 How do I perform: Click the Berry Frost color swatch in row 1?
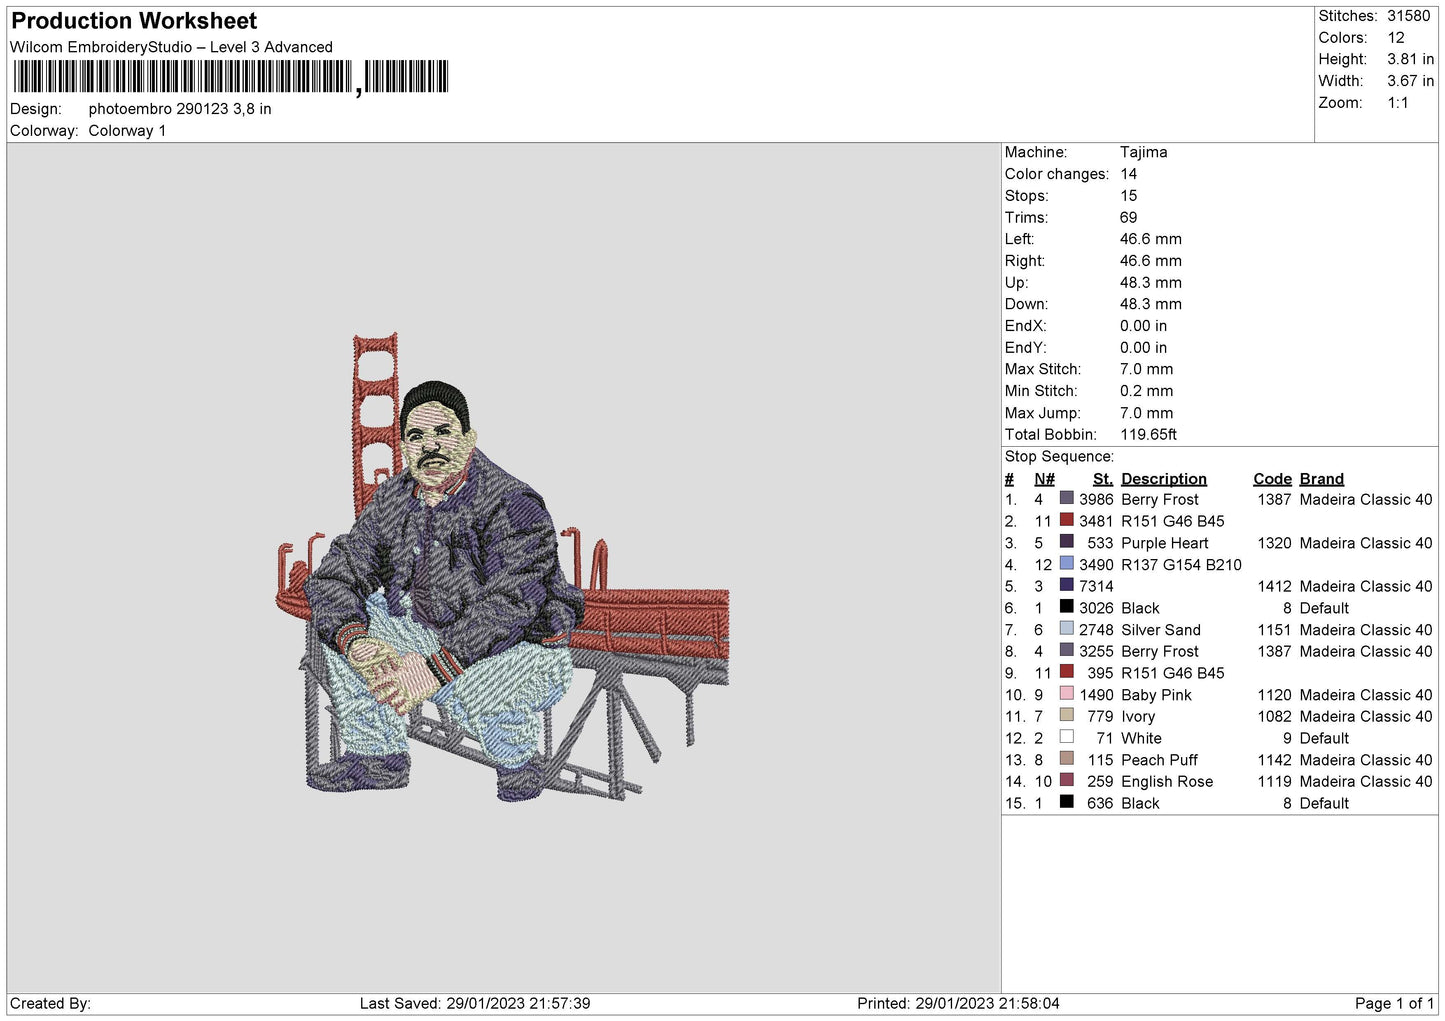click(1066, 498)
